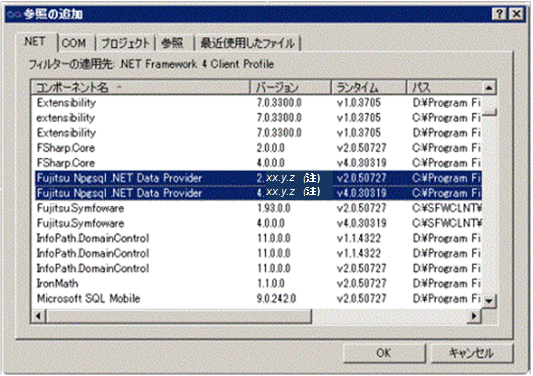Image resolution: width=533 pixels, height=376 pixels.
Task: Click the キャンセル button
Action: [x=472, y=353]
